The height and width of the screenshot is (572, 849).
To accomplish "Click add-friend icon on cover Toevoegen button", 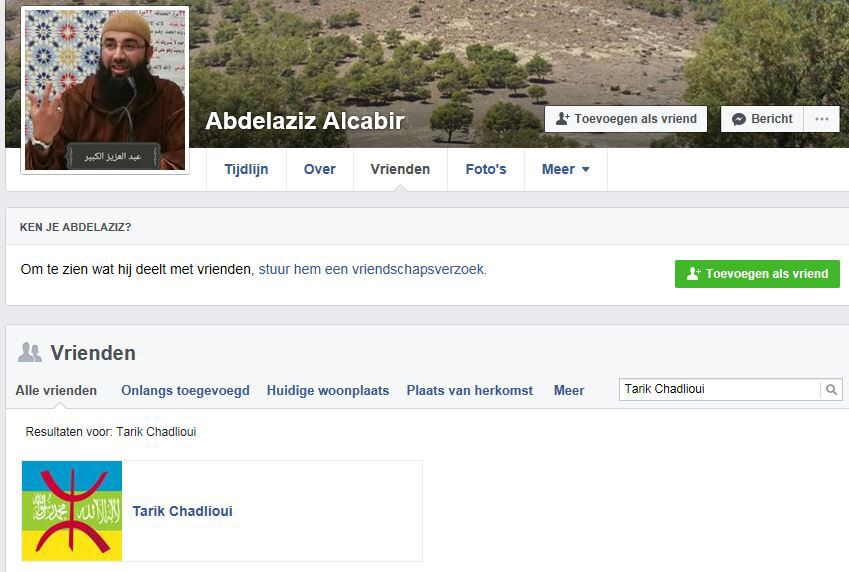I will 563,119.
